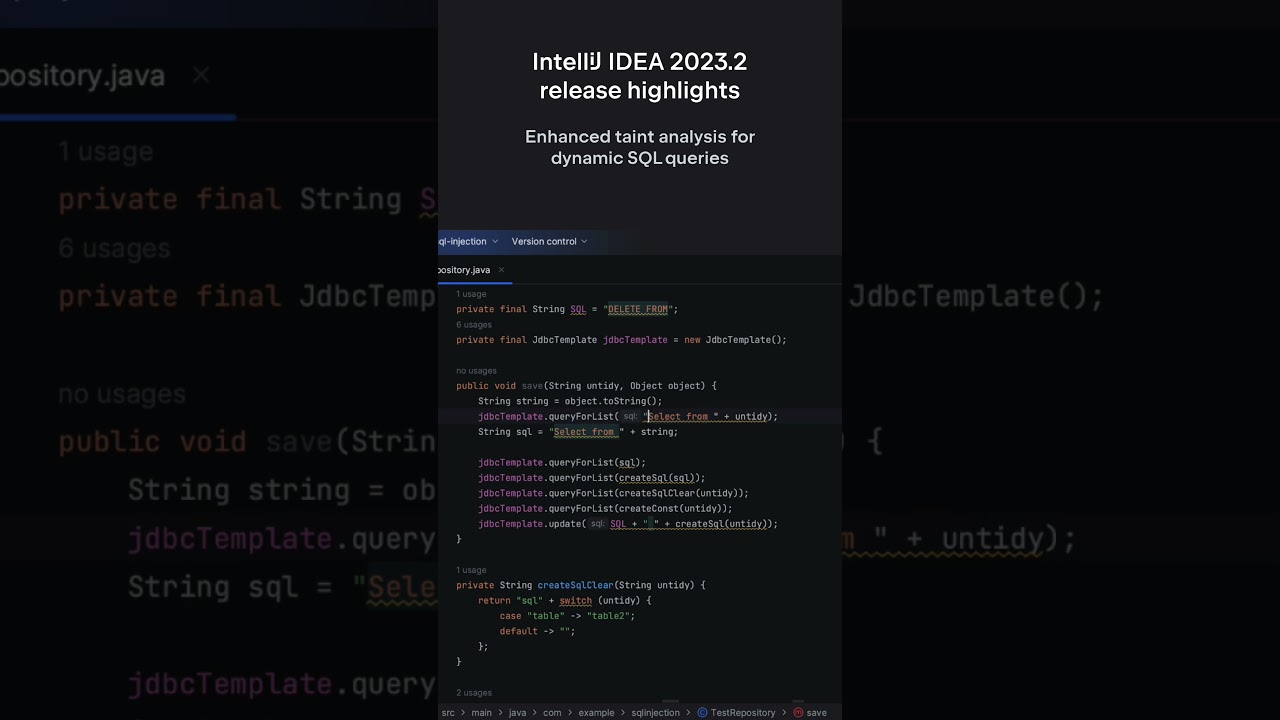Image resolution: width=1280 pixels, height=720 pixels.
Task: Click the case "table" -> "table2" line
Action: click(567, 616)
